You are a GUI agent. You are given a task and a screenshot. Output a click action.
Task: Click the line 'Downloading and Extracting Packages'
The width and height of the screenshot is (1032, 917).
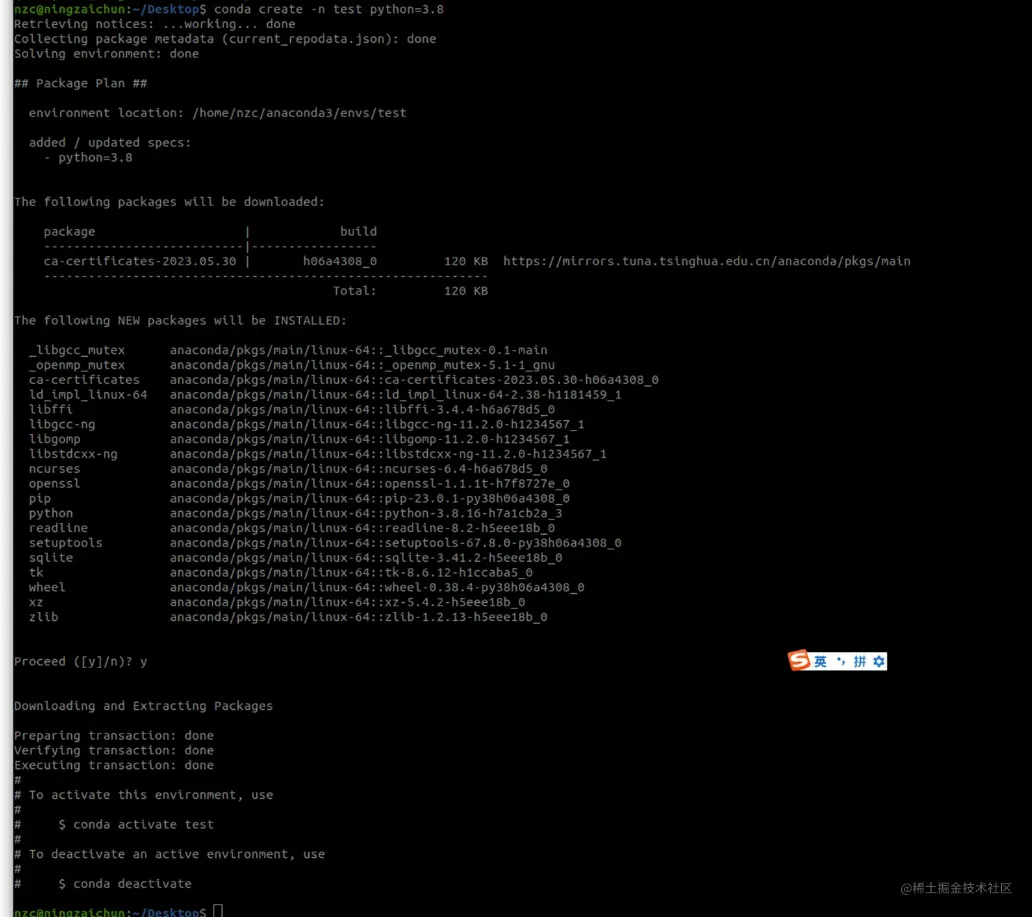[143, 705]
